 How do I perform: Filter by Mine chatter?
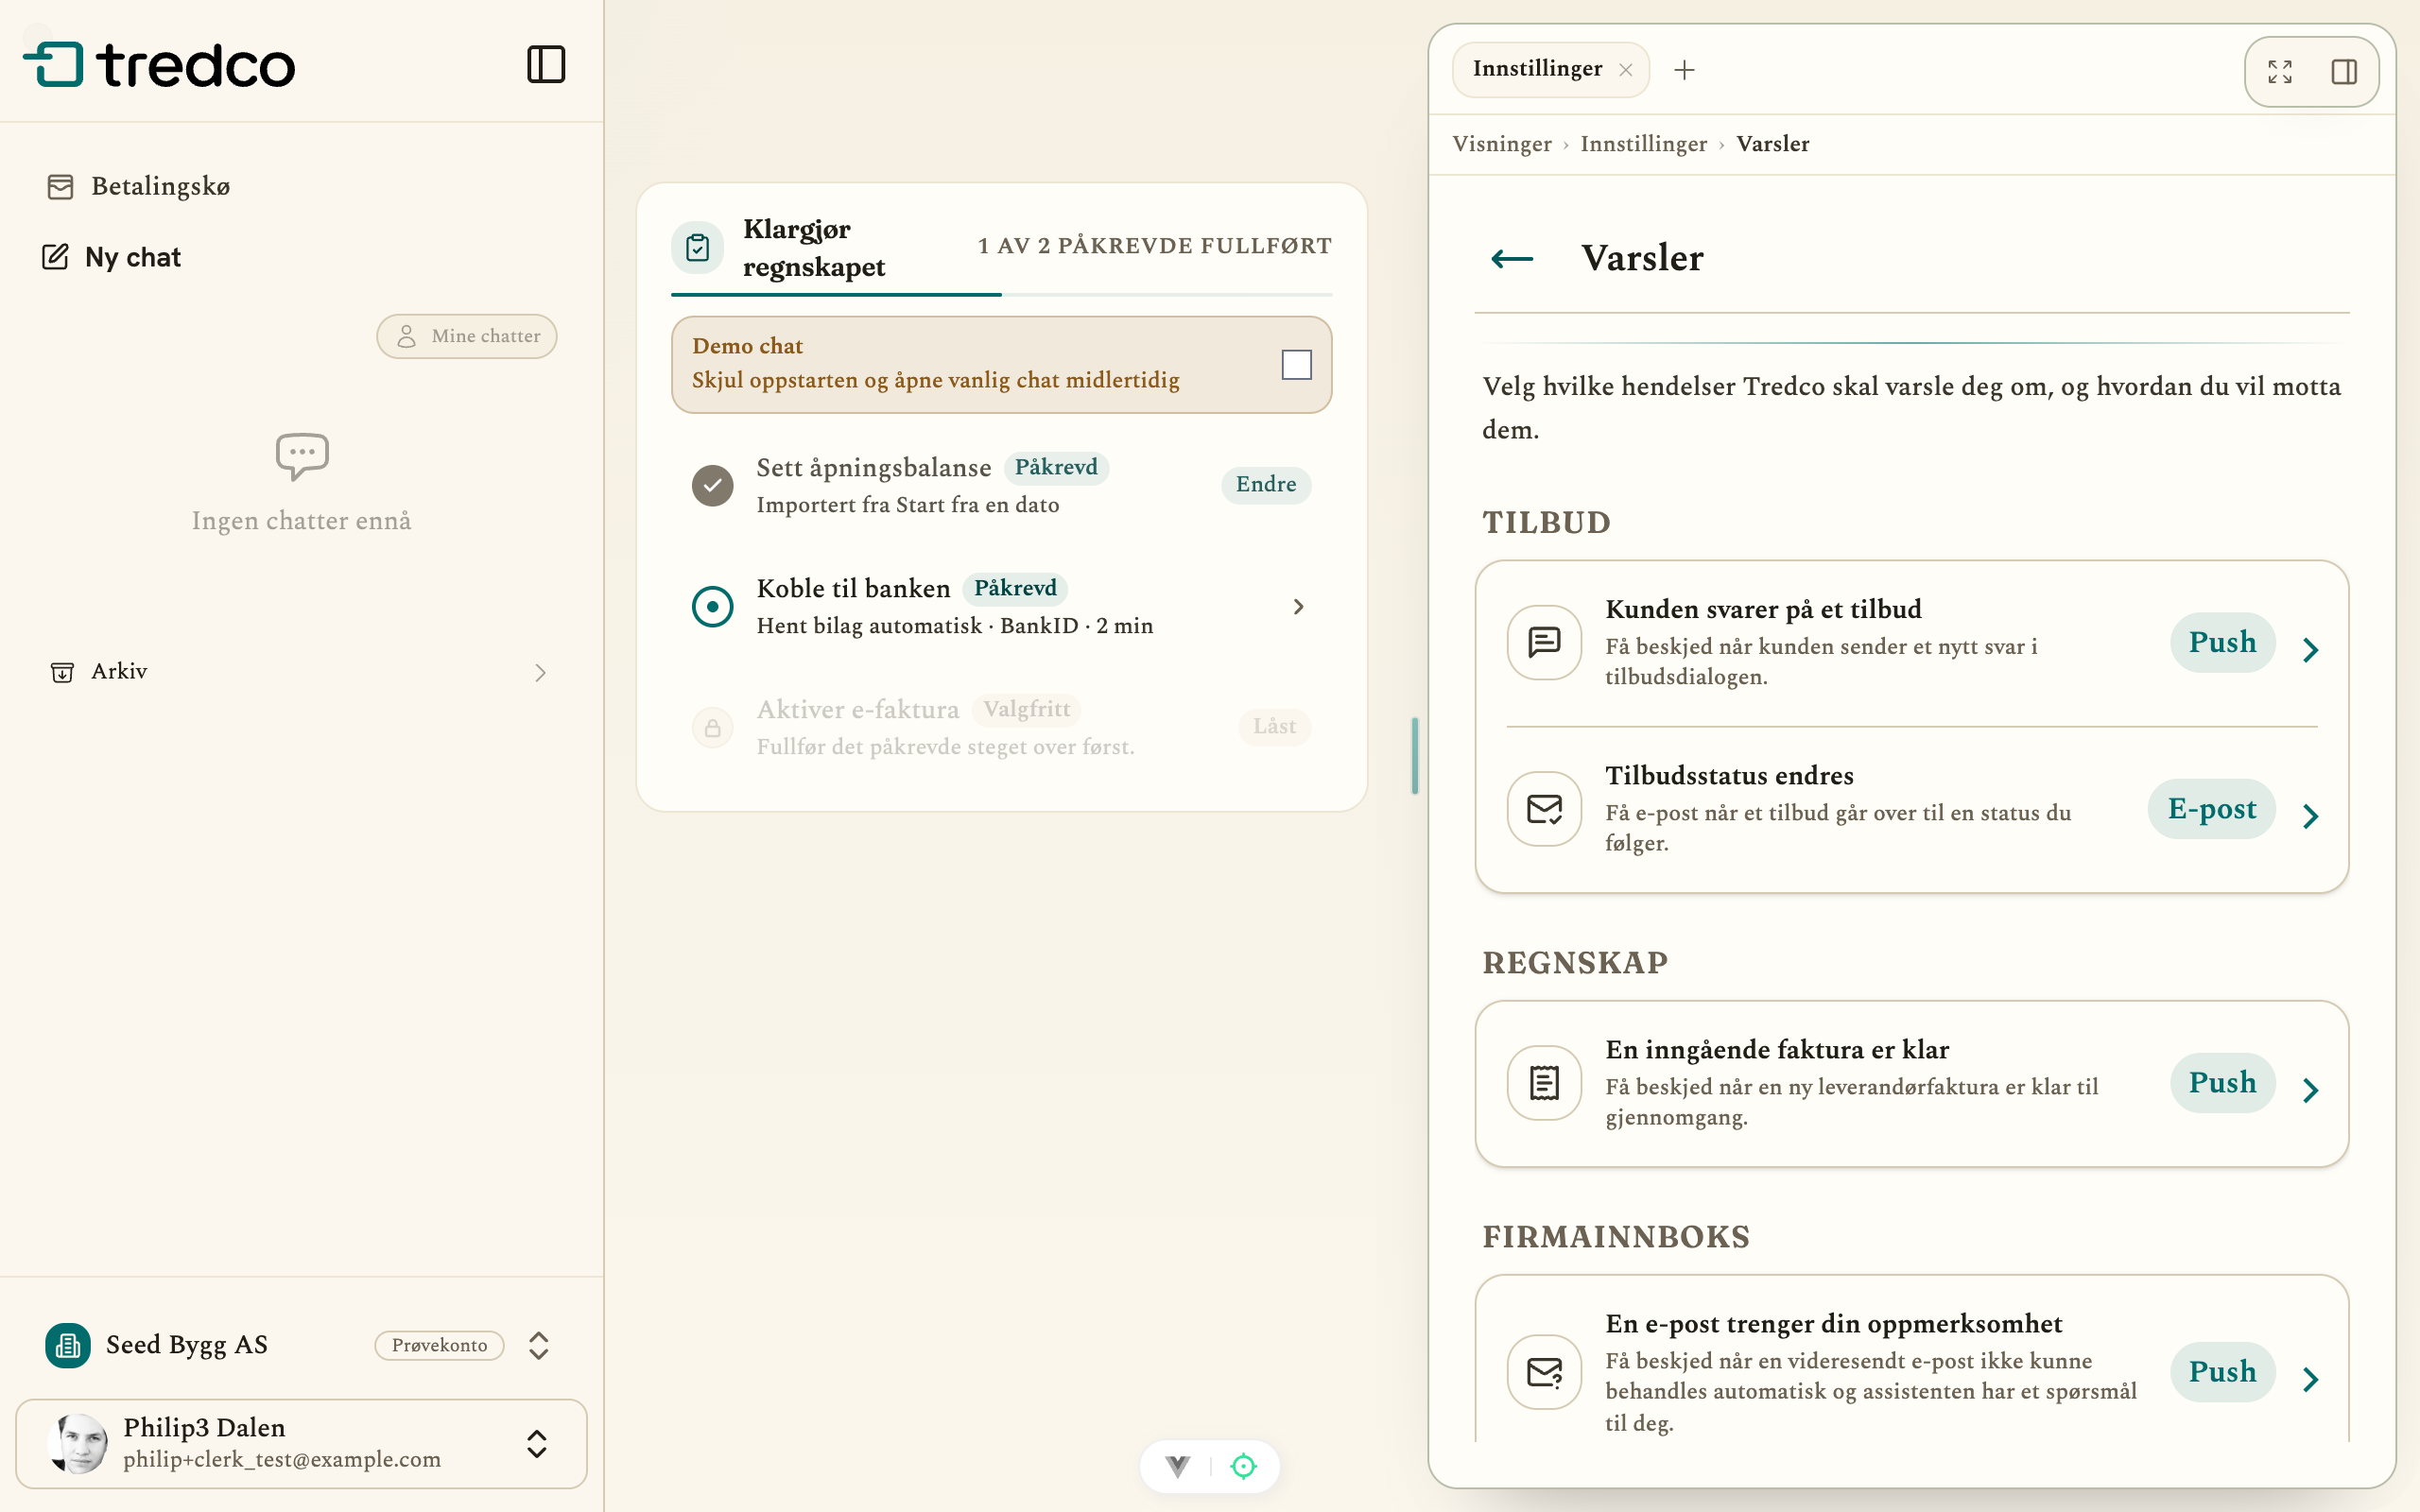(x=467, y=336)
